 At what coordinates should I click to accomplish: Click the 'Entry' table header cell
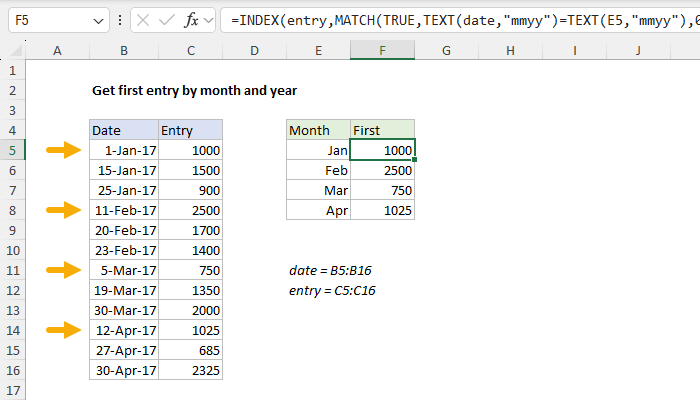click(x=191, y=130)
